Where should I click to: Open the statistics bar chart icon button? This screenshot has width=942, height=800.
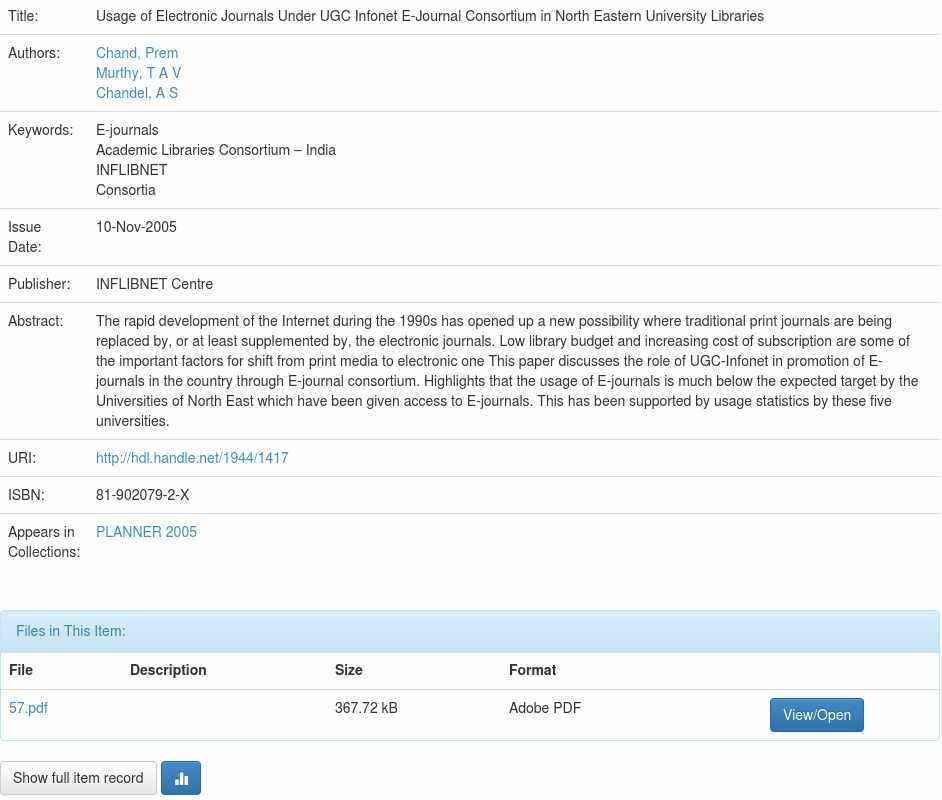coord(181,778)
